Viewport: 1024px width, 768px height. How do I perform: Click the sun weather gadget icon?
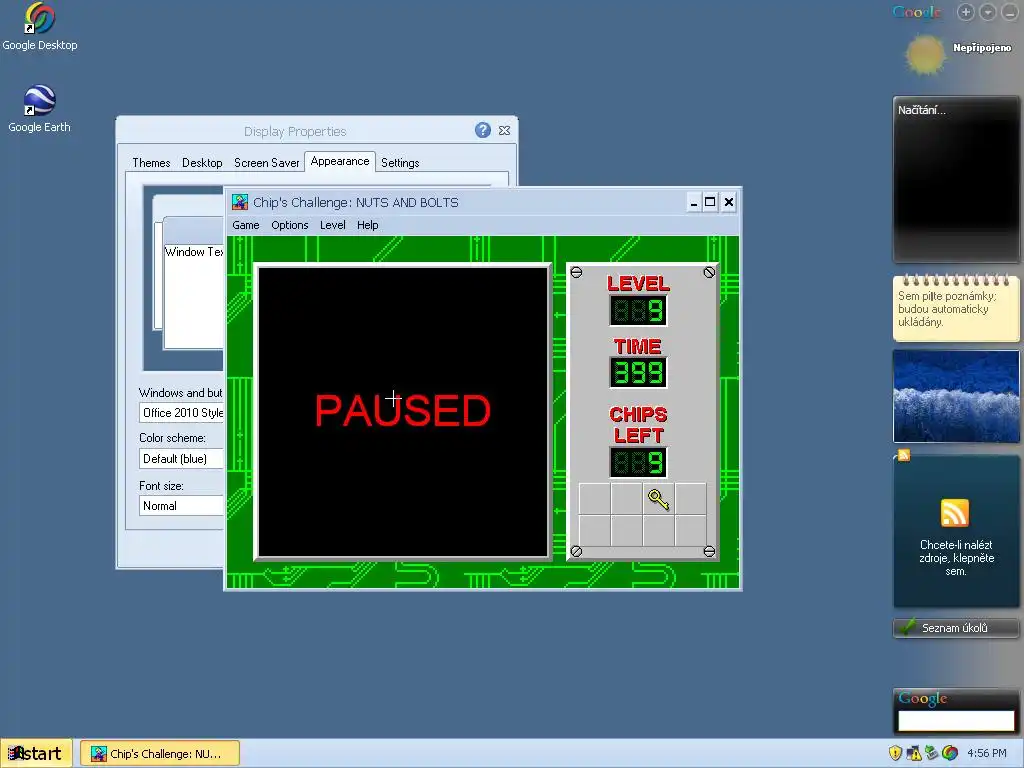click(925, 55)
